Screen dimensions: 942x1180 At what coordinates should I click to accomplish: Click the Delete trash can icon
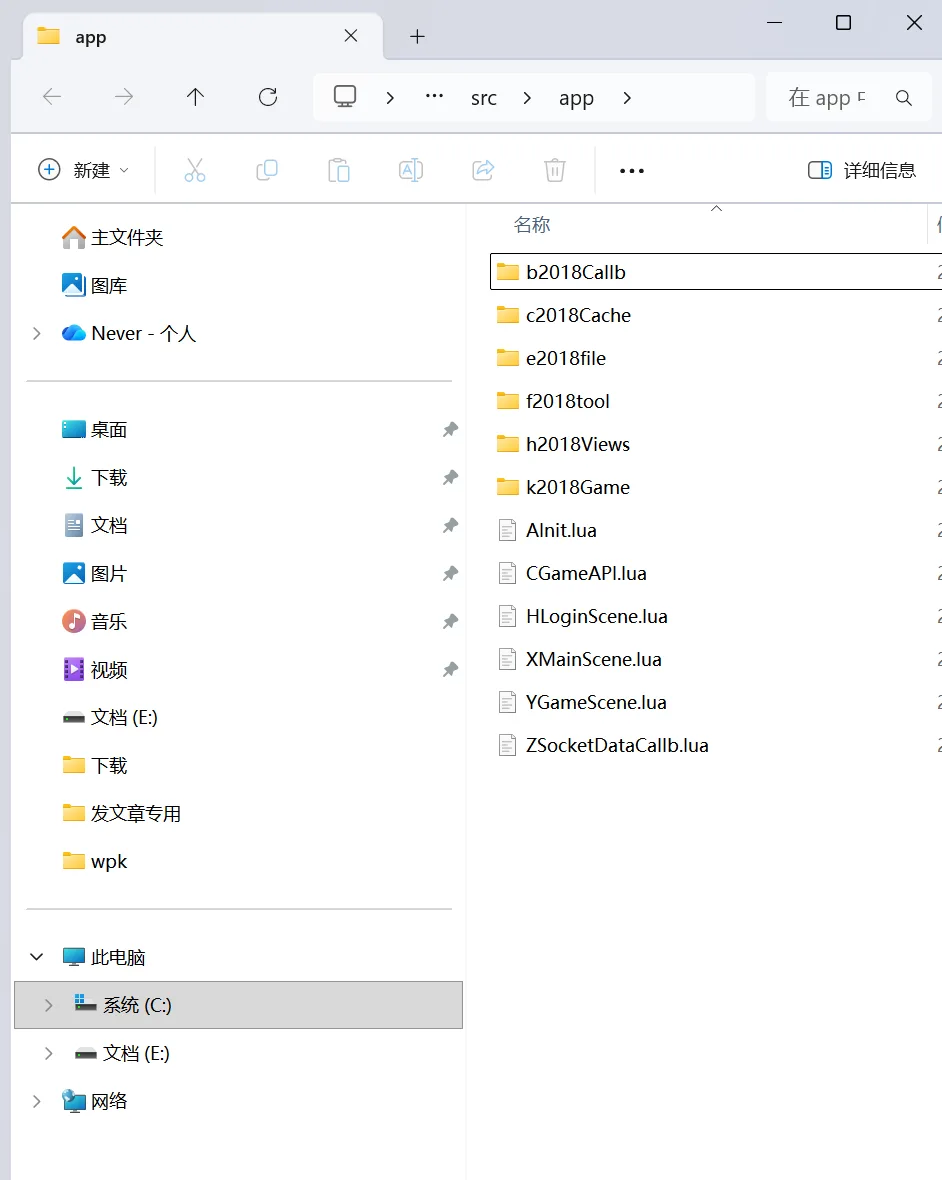click(x=555, y=171)
